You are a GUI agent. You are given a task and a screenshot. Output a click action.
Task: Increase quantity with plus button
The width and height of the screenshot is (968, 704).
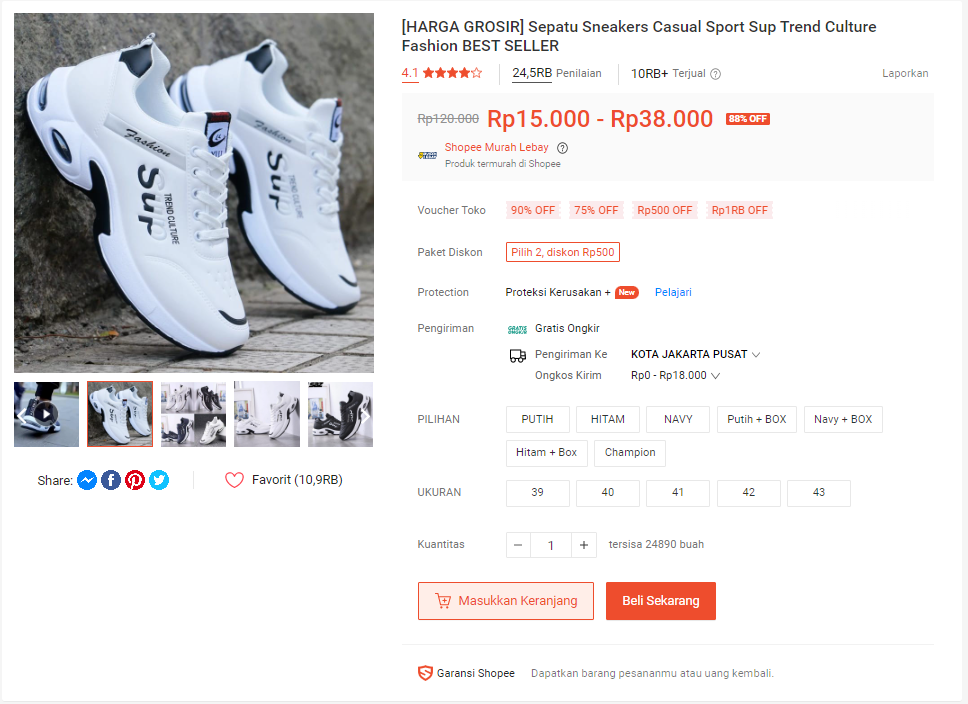pyautogui.click(x=584, y=545)
